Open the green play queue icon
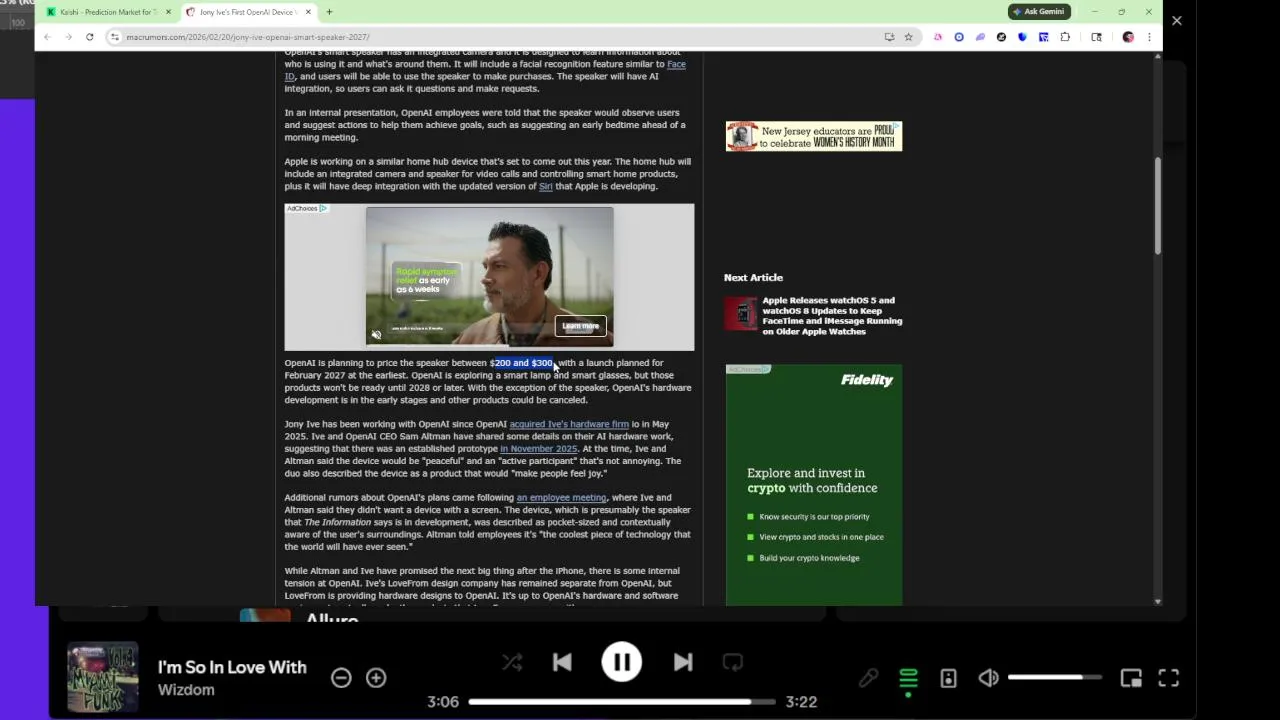The image size is (1280, 720). pos(908,678)
